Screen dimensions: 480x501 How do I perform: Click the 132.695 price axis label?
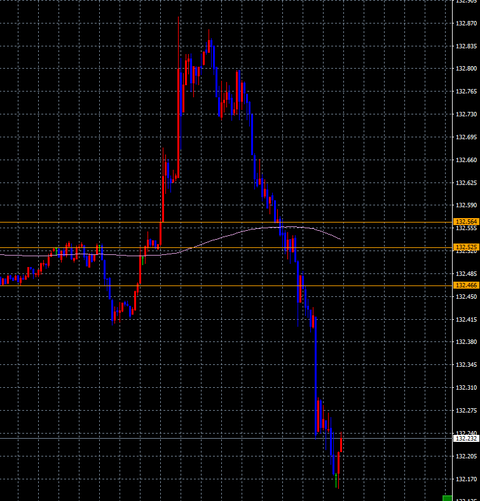pyautogui.click(x=466, y=137)
